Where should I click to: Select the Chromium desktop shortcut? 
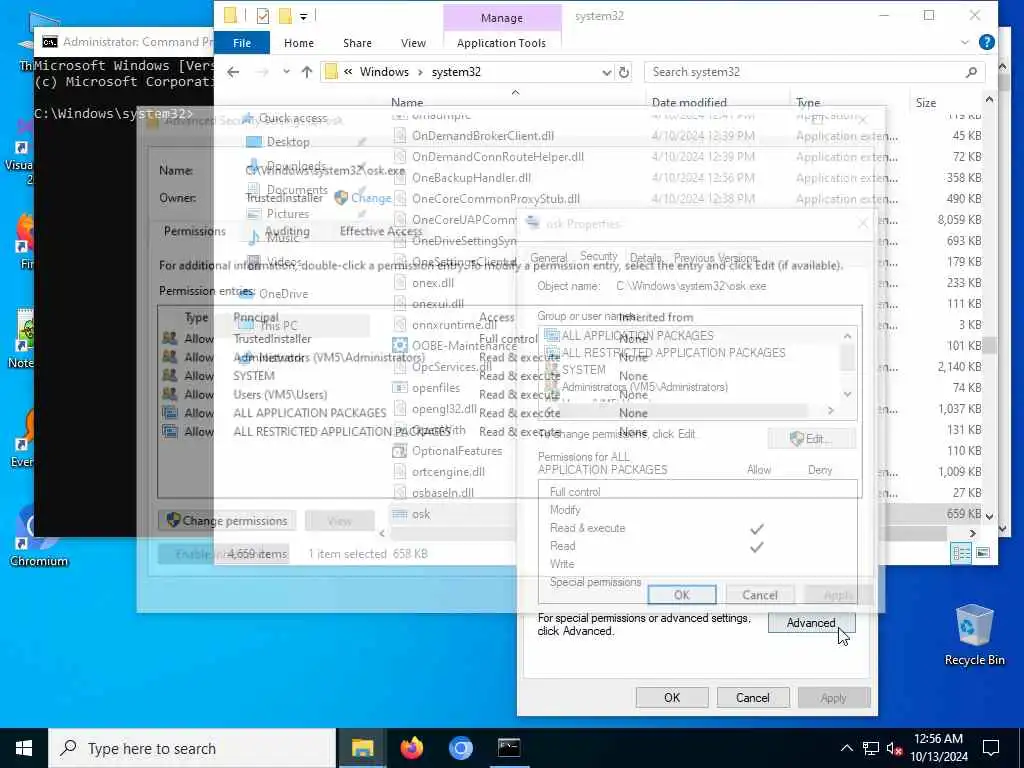pos(38,536)
